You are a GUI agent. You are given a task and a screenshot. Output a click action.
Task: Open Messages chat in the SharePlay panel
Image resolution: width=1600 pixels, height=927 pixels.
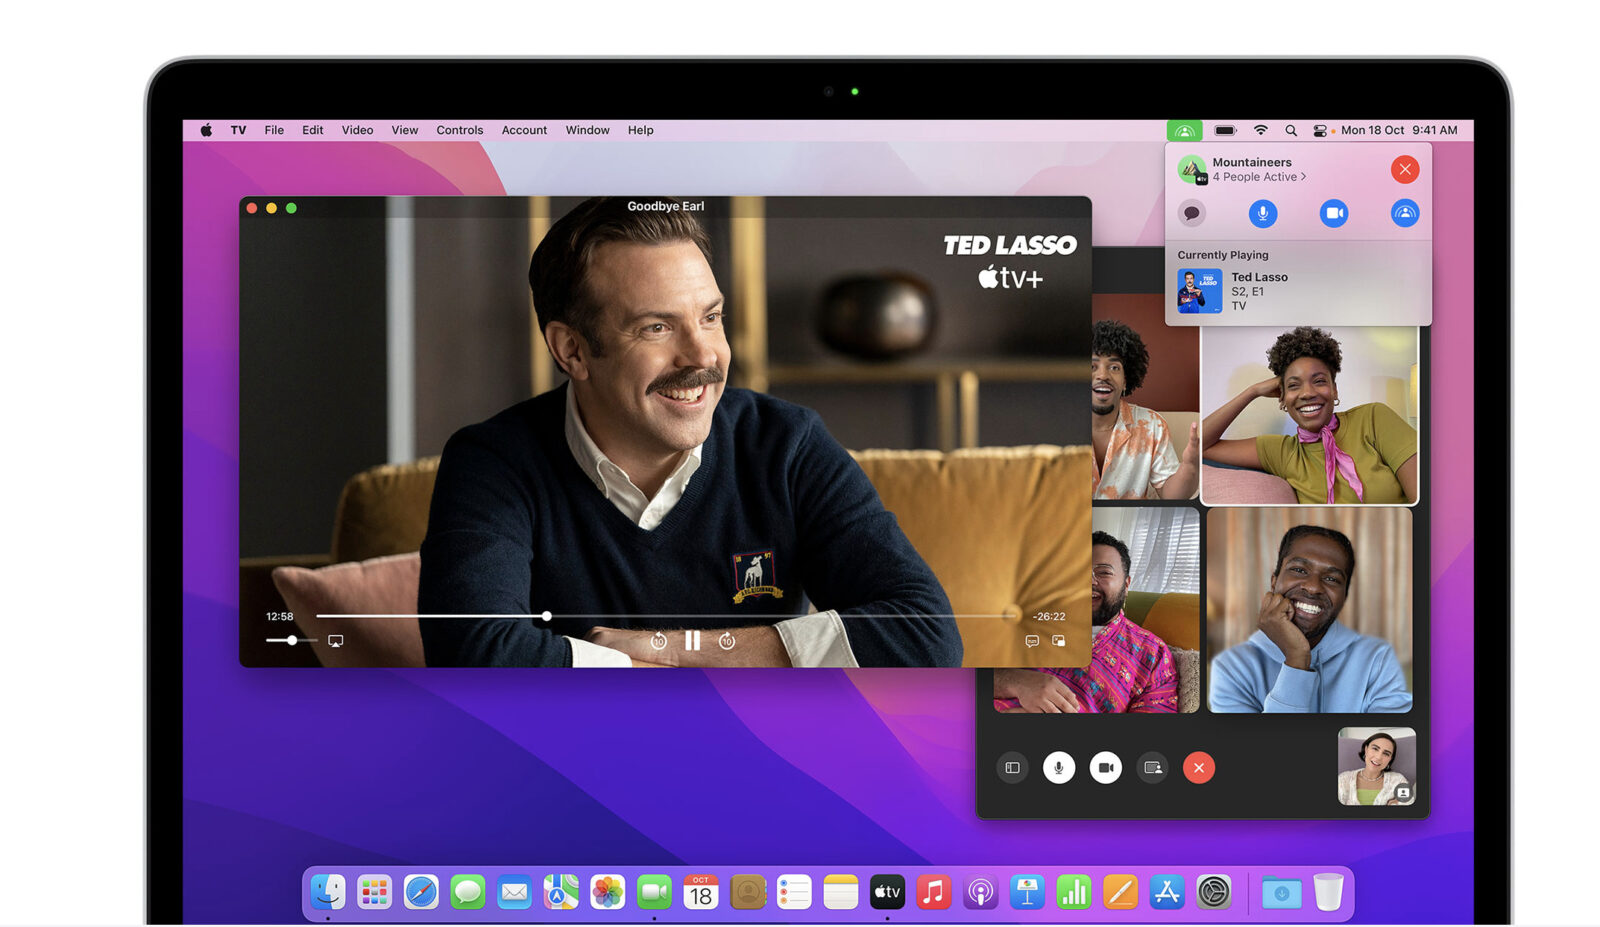point(1191,213)
